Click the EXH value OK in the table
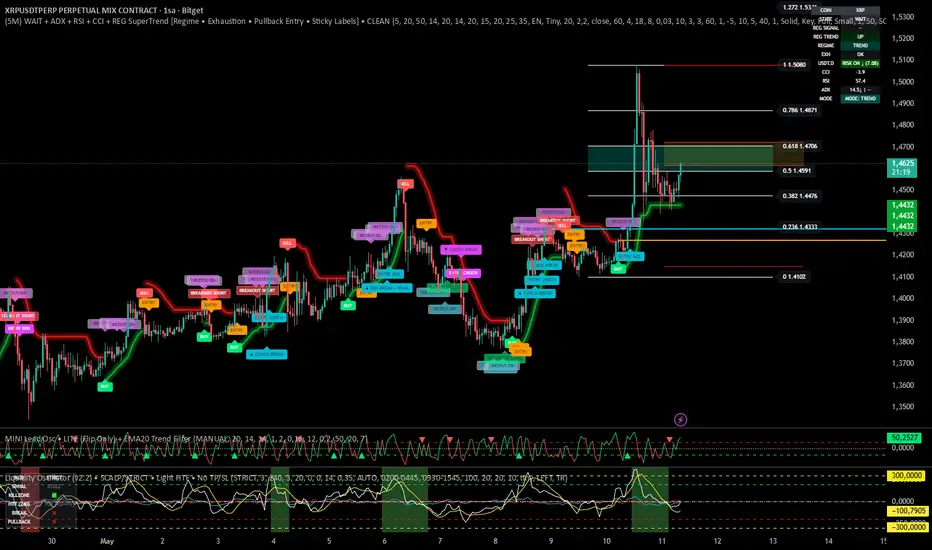 (860, 54)
